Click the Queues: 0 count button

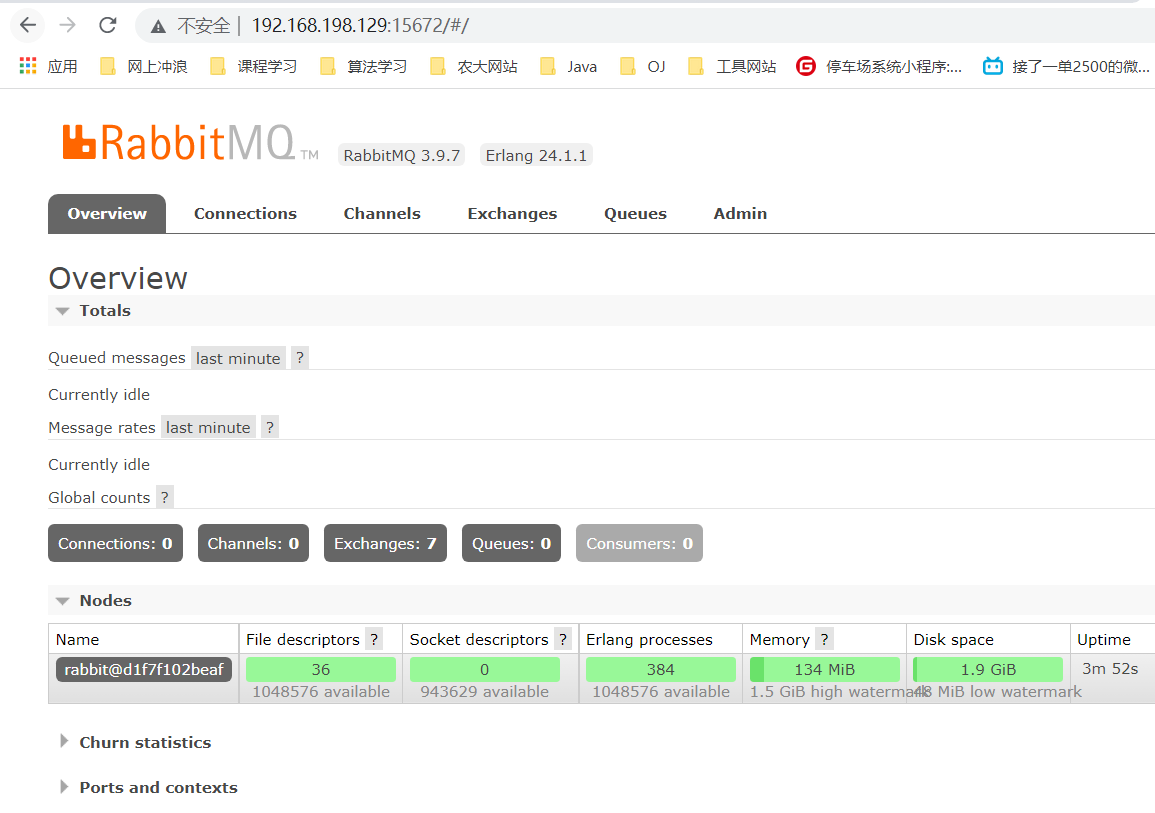pos(511,543)
